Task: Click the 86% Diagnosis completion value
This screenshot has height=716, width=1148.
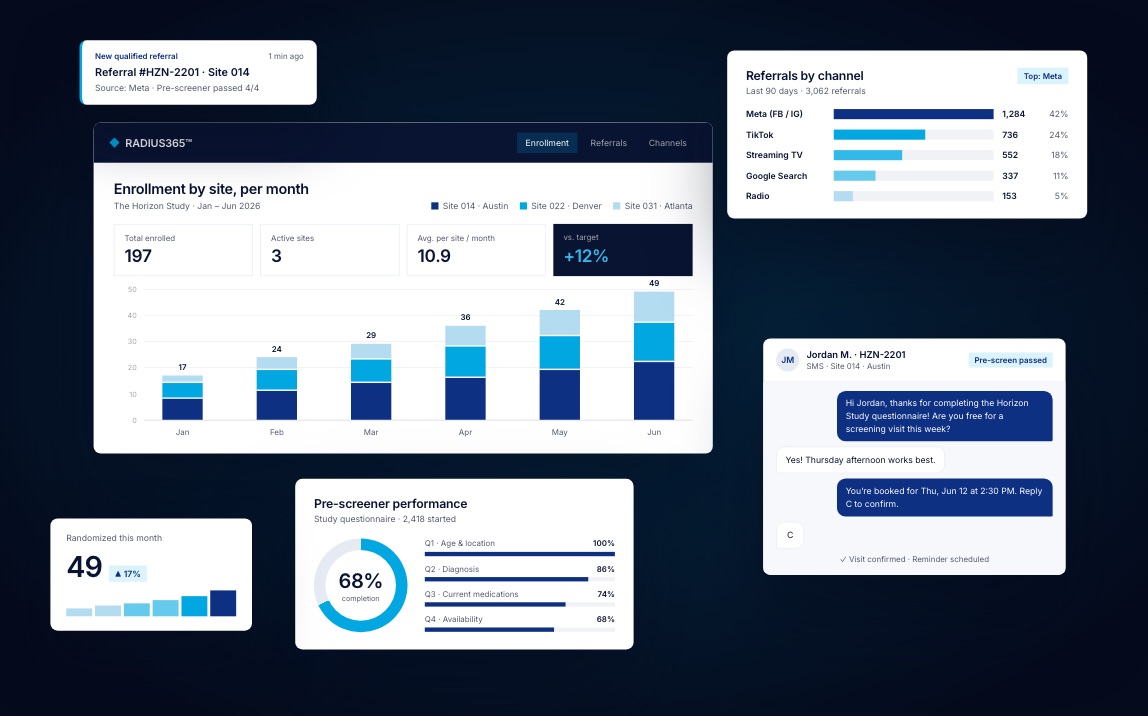Action: pyautogui.click(x=605, y=569)
